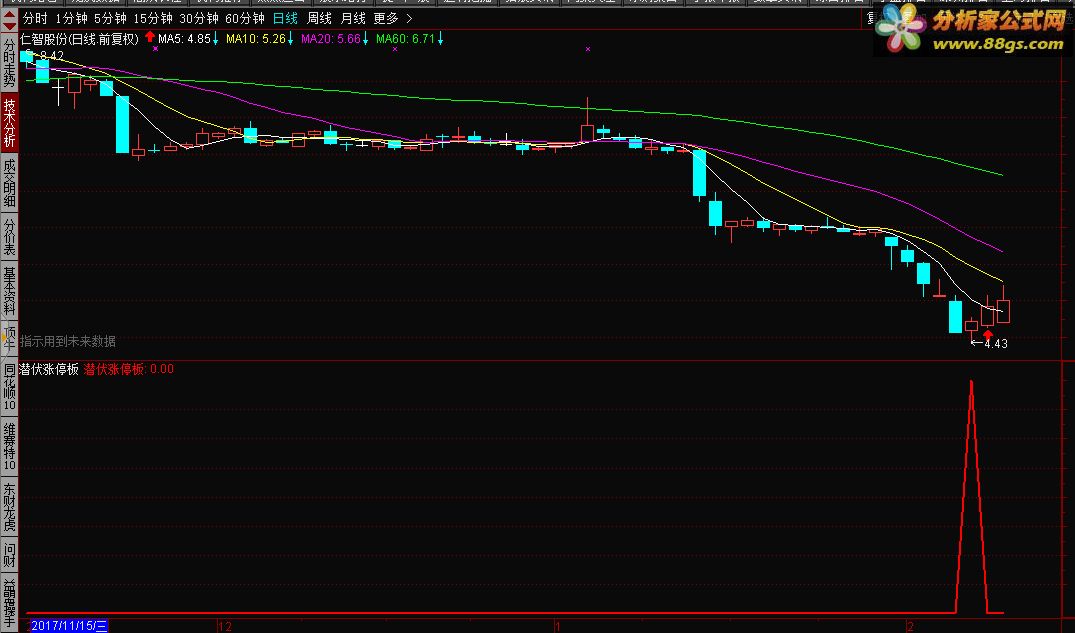Open the 成交明细 side tab

coord(9,182)
